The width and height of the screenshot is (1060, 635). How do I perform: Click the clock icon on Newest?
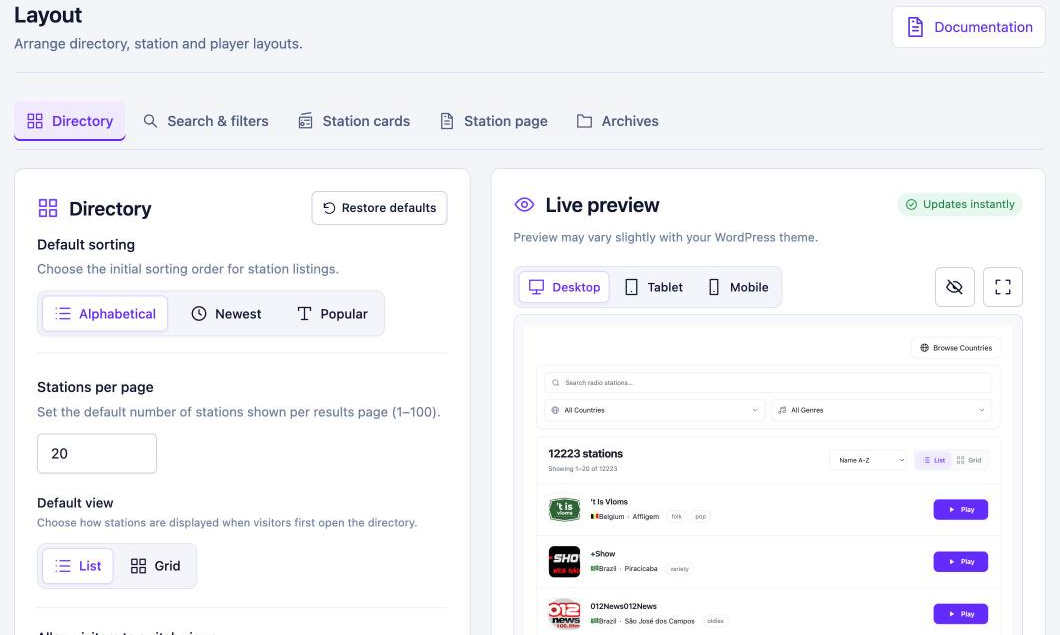click(x=199, y=314)
